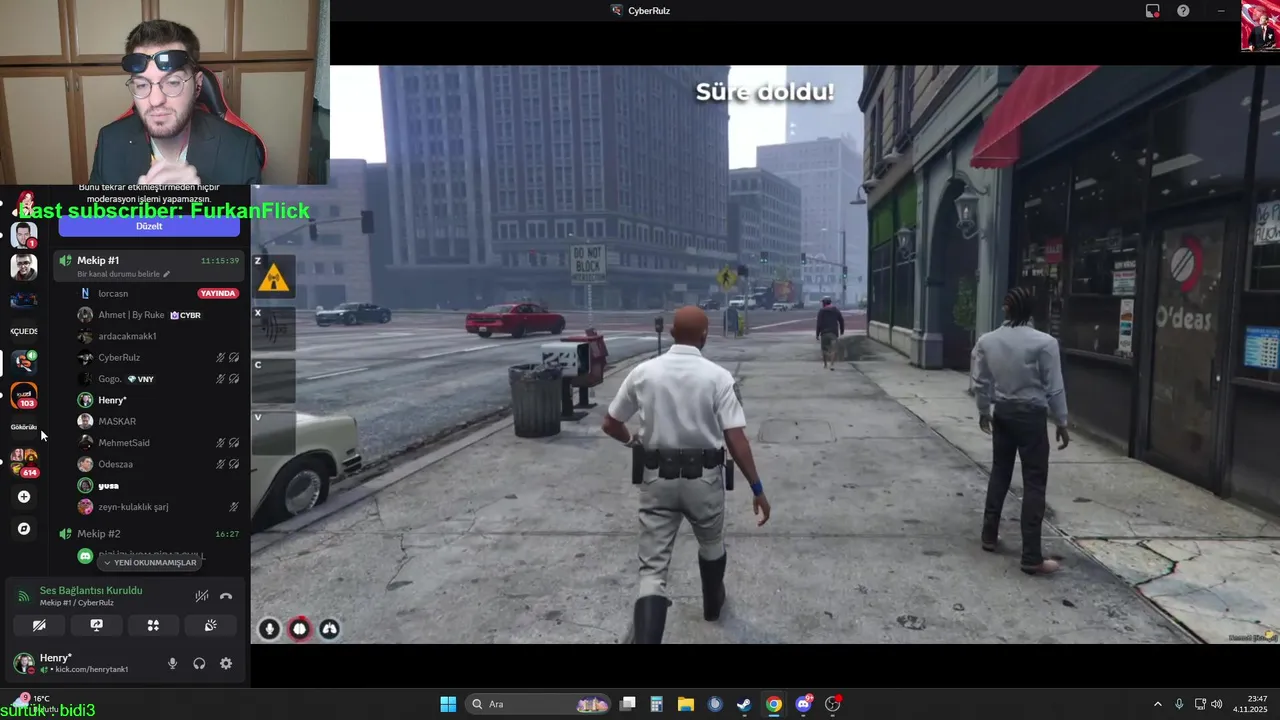Add a server with plus icon
Viewport: 1280px width, 720px height.
pyautogui.click(x=24, y=497)
